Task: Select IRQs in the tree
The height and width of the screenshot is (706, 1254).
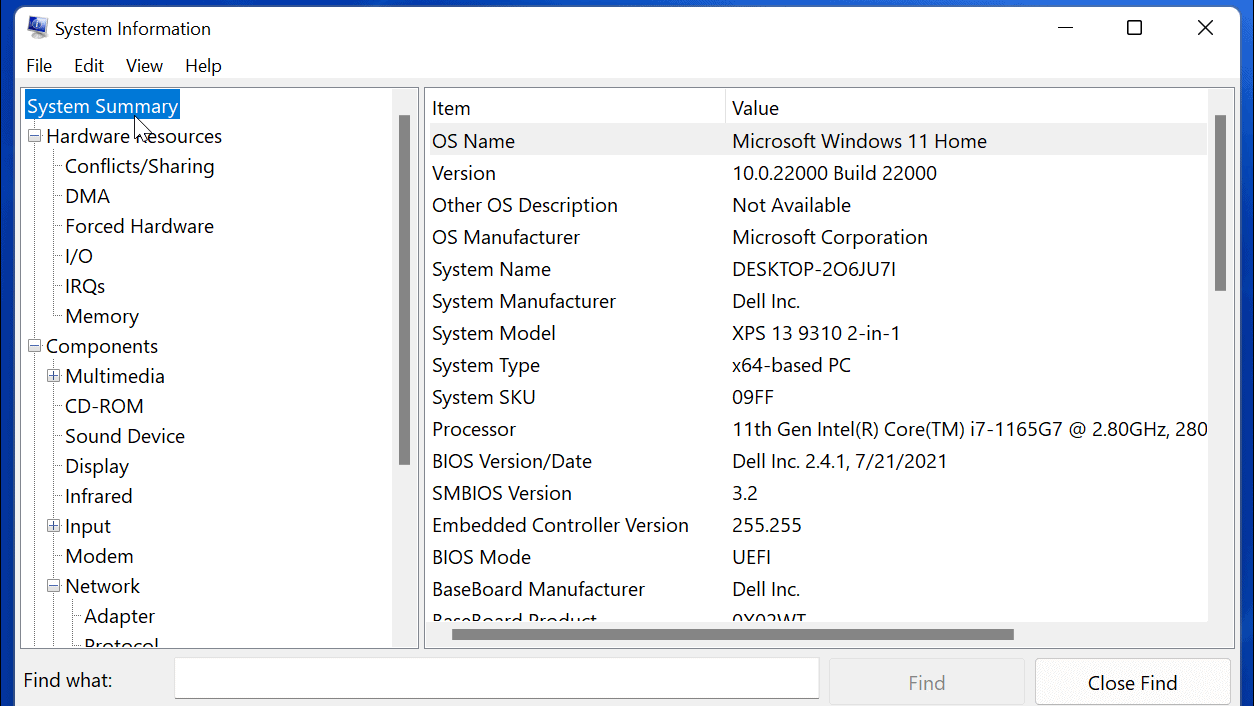Action: coord(85,286)
